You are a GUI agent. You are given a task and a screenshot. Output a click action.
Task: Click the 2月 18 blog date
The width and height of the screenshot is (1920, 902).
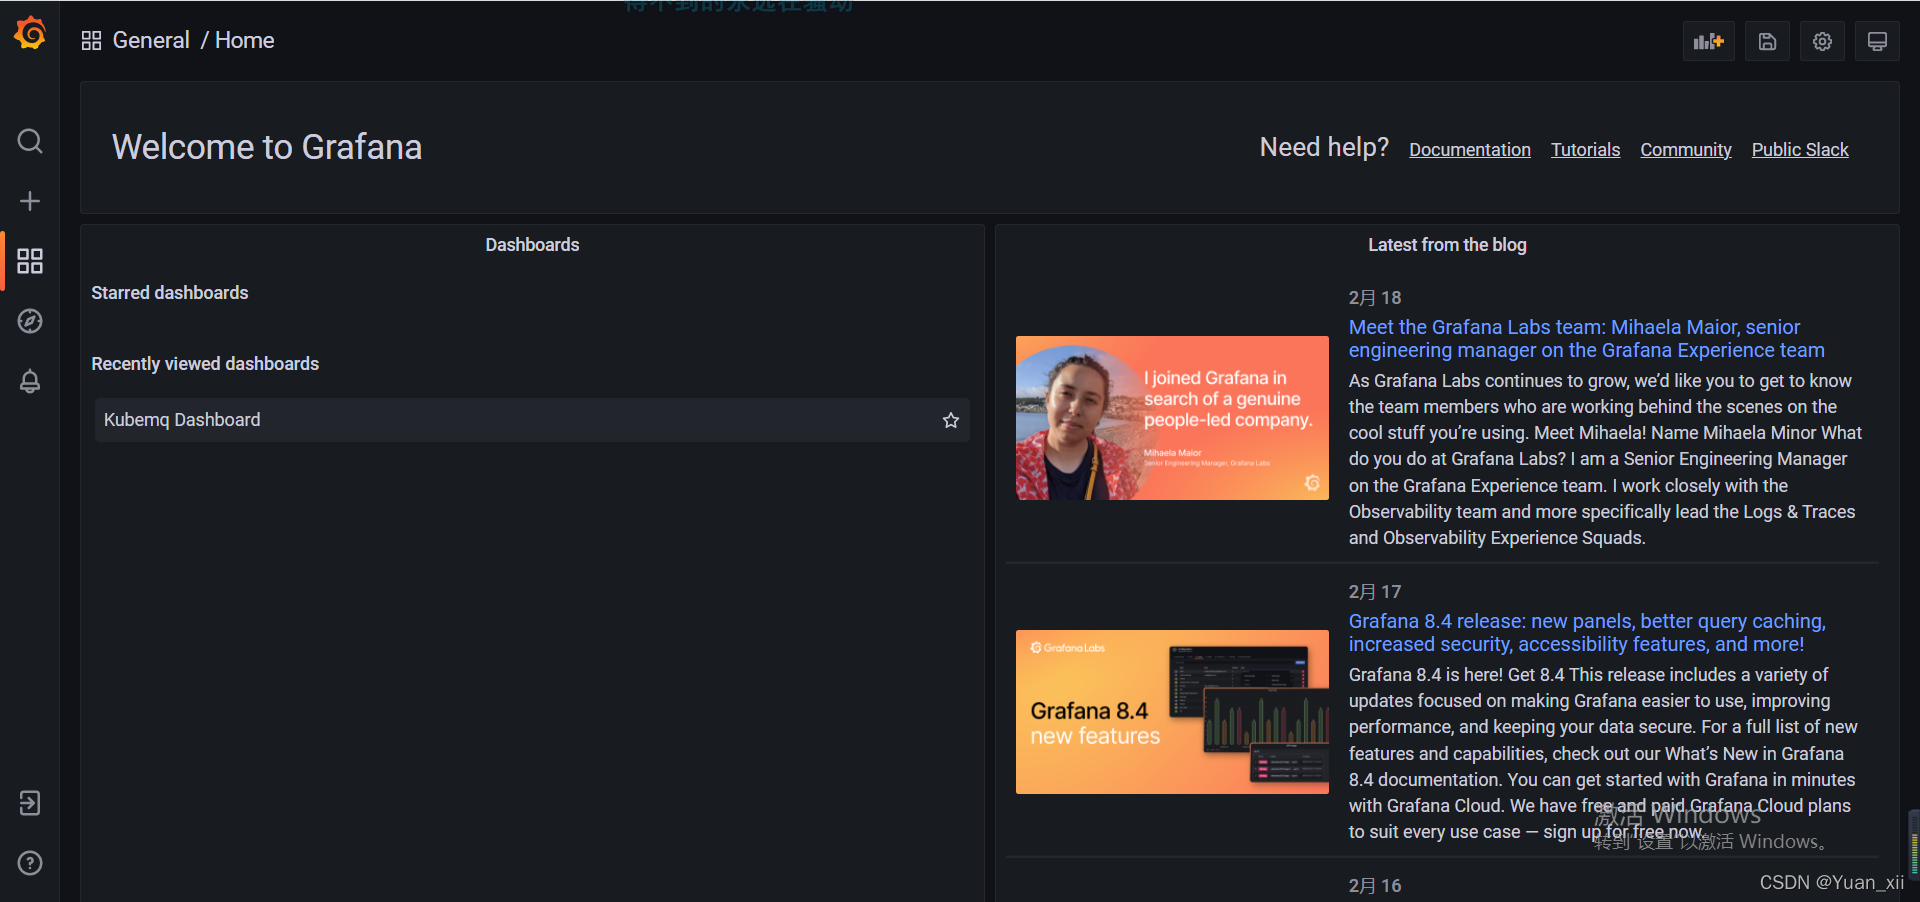[x=1375, y=298]
